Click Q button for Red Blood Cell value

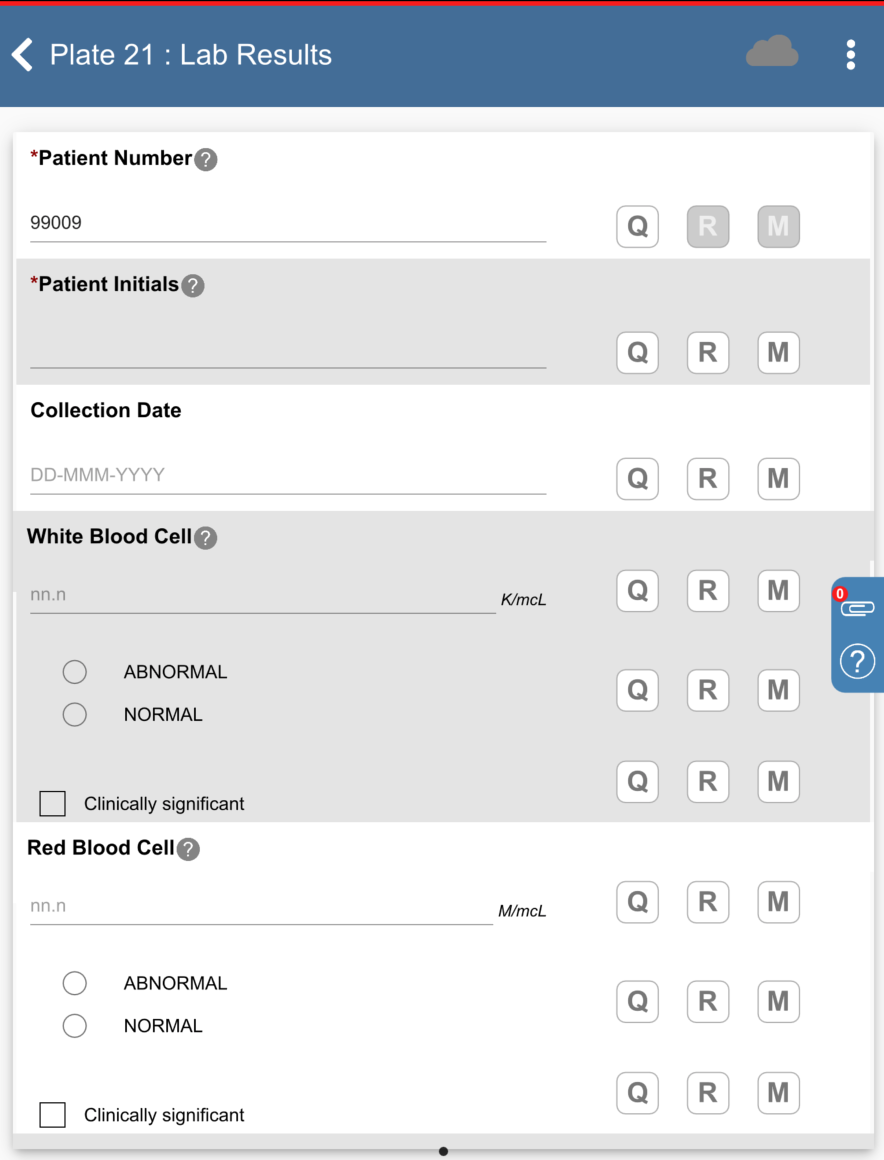(637, 902)
